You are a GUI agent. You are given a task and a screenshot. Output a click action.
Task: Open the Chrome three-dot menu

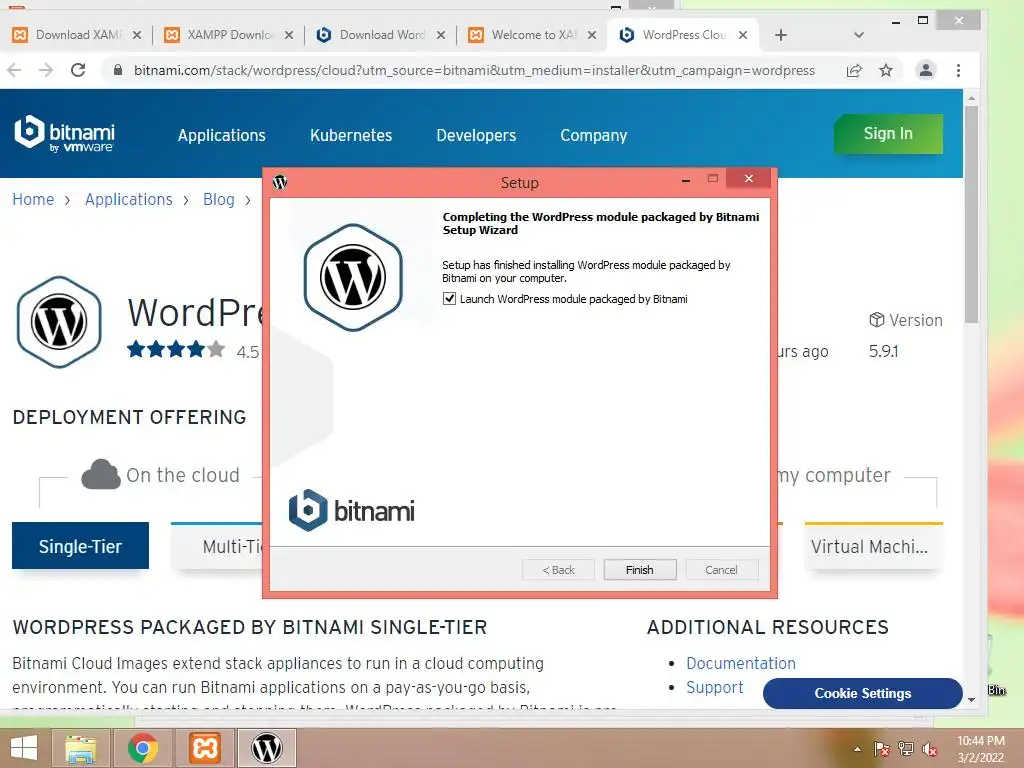pos(958,71)
